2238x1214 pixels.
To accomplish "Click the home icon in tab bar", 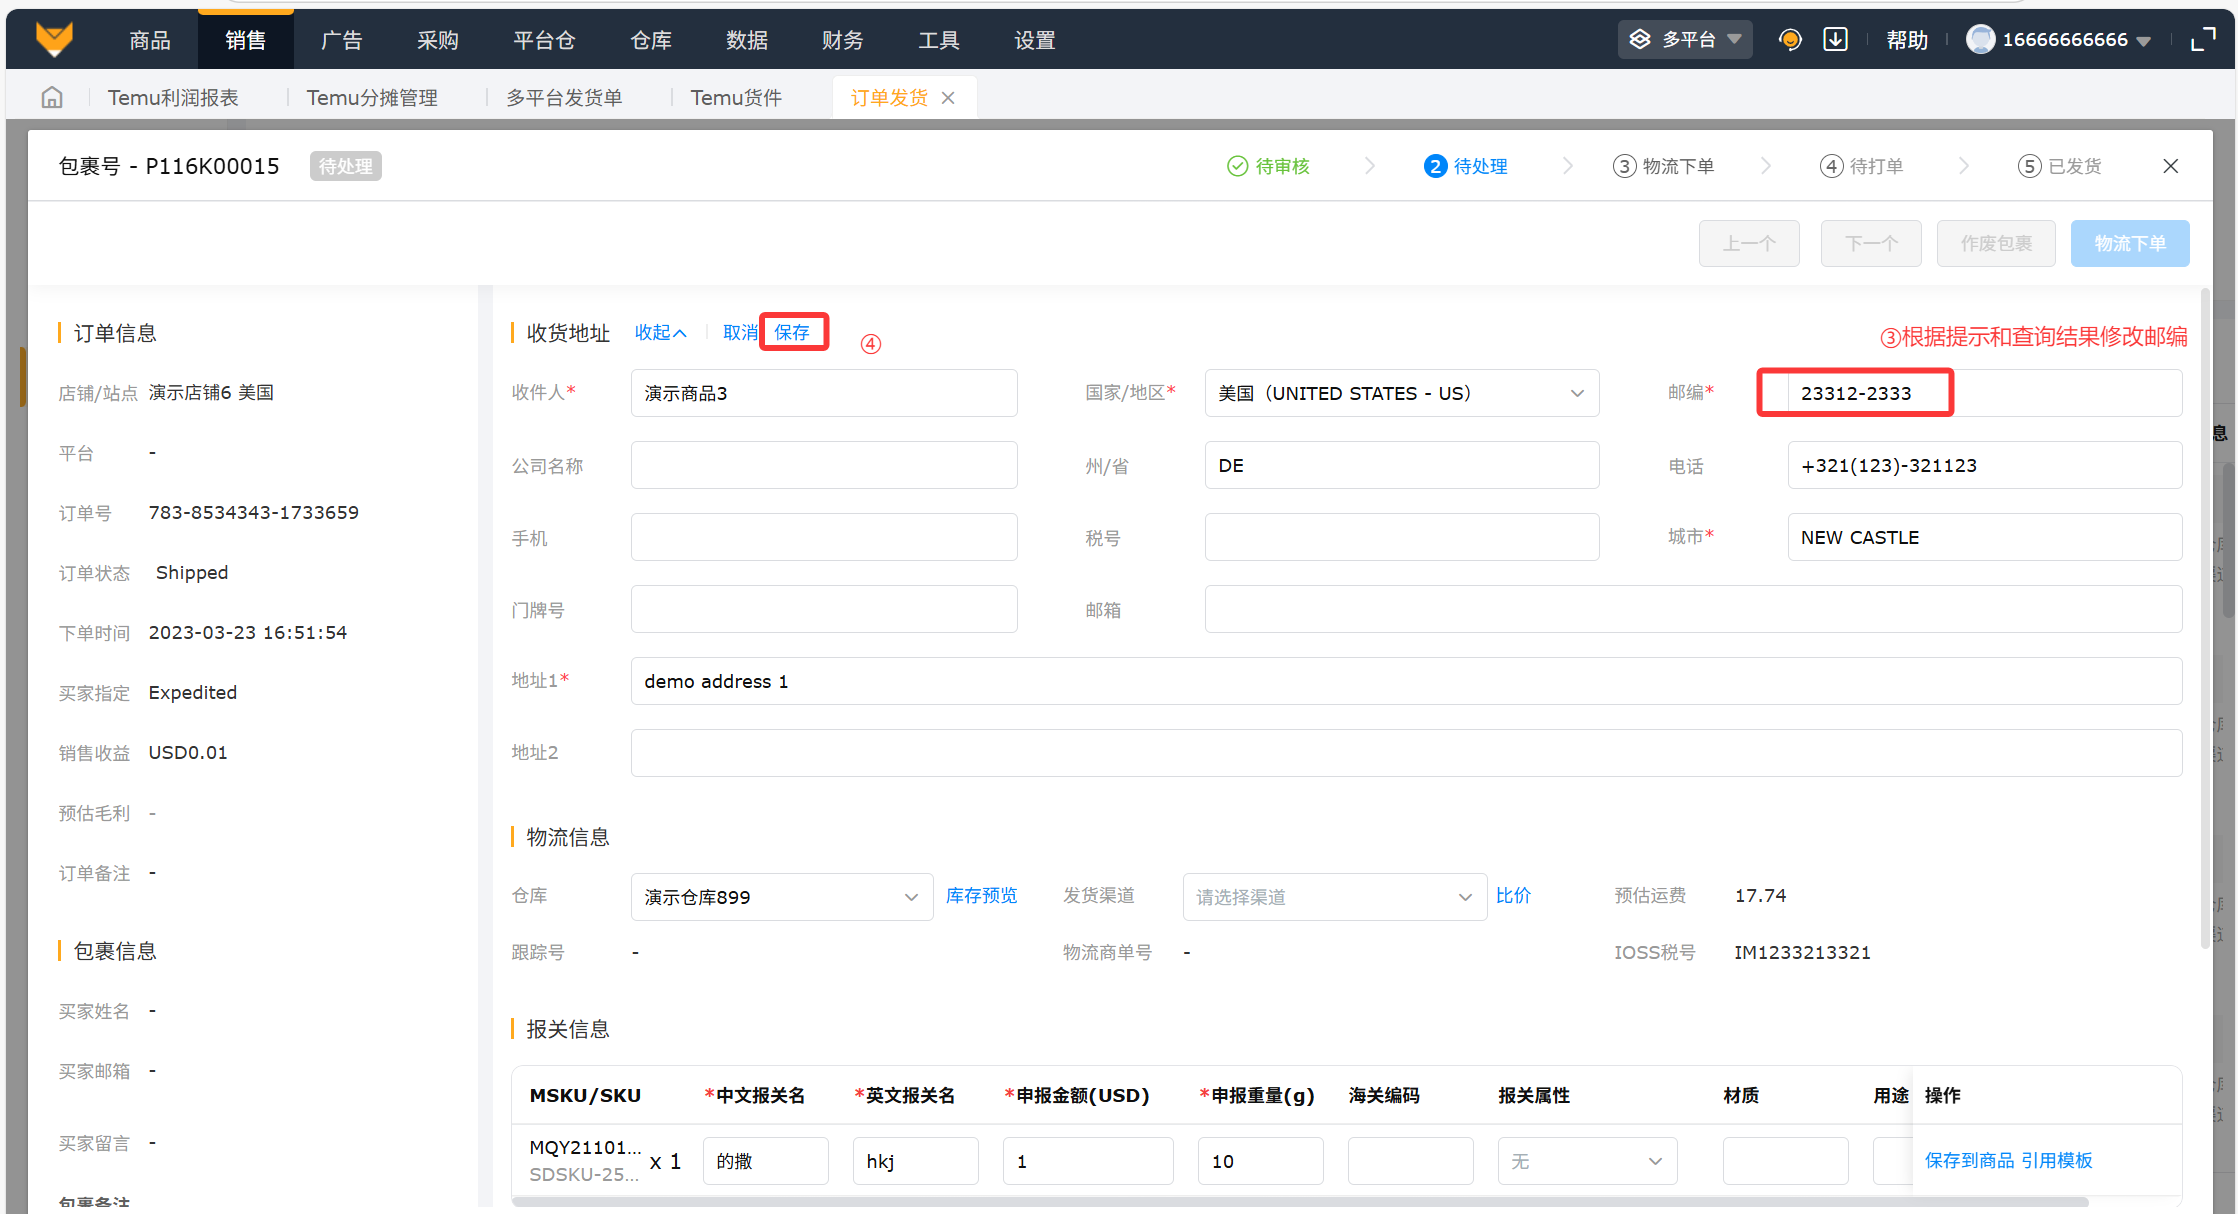I will pos(52,97).
